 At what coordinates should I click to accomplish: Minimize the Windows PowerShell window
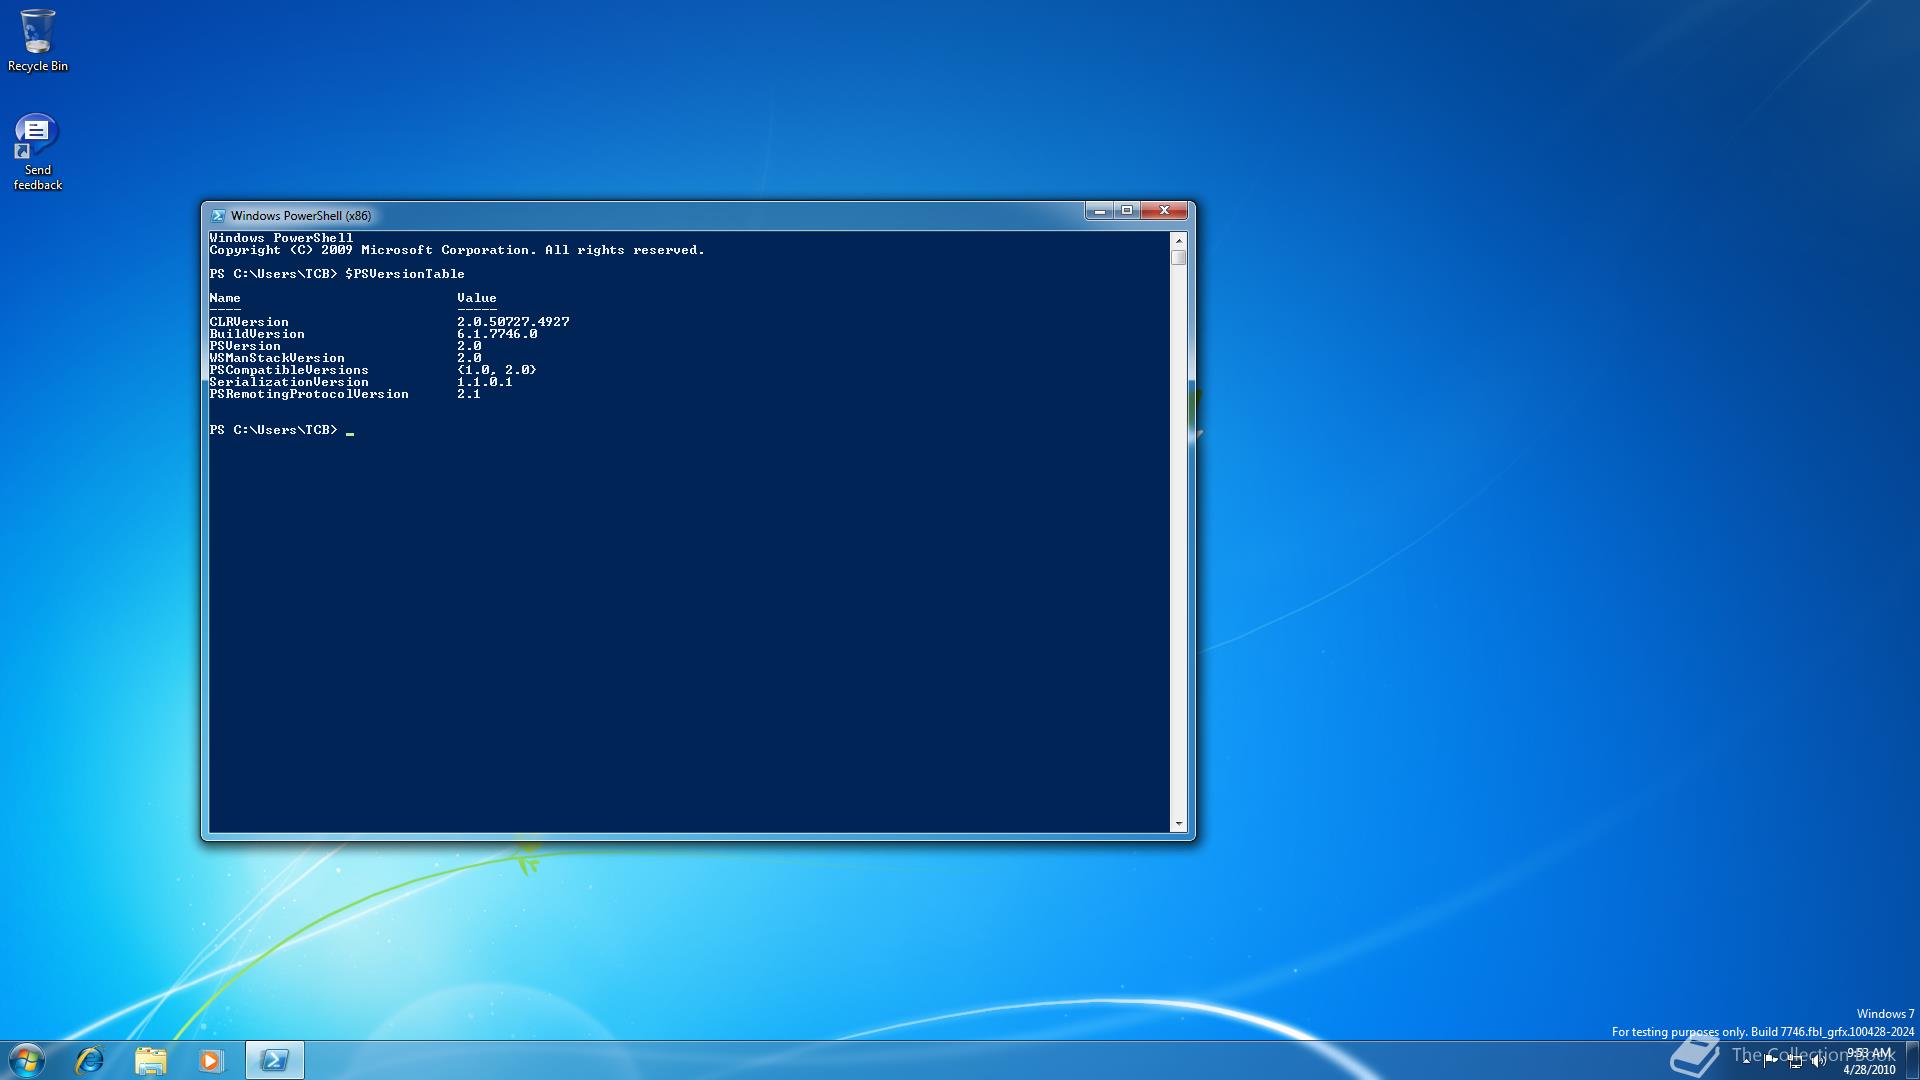pyautogui.click(x=1099, y=210)
